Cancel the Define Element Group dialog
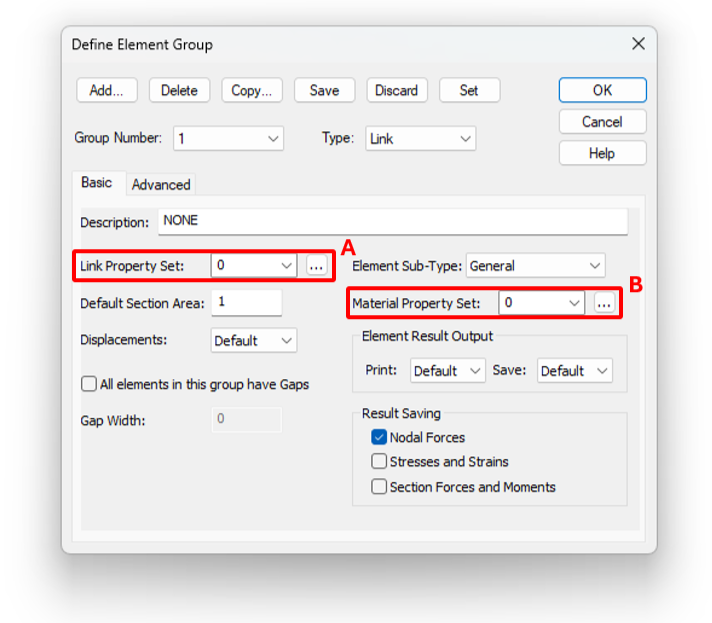Image resolution: width=712 pixels, height=623 pixels. (x=602, y=122)
